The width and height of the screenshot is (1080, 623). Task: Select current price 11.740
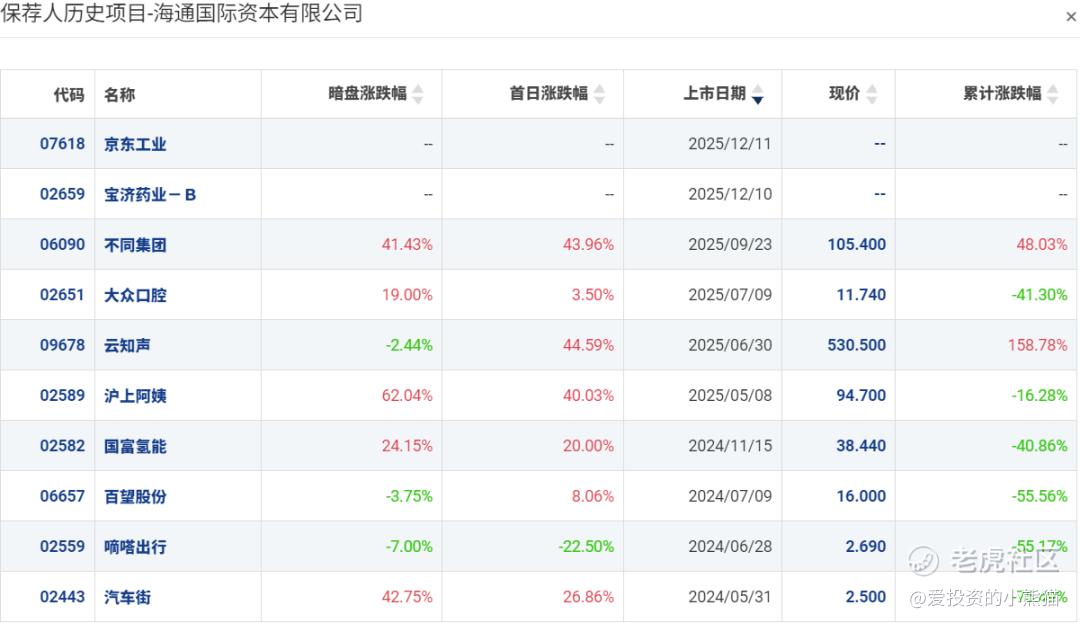coord(861,295)
